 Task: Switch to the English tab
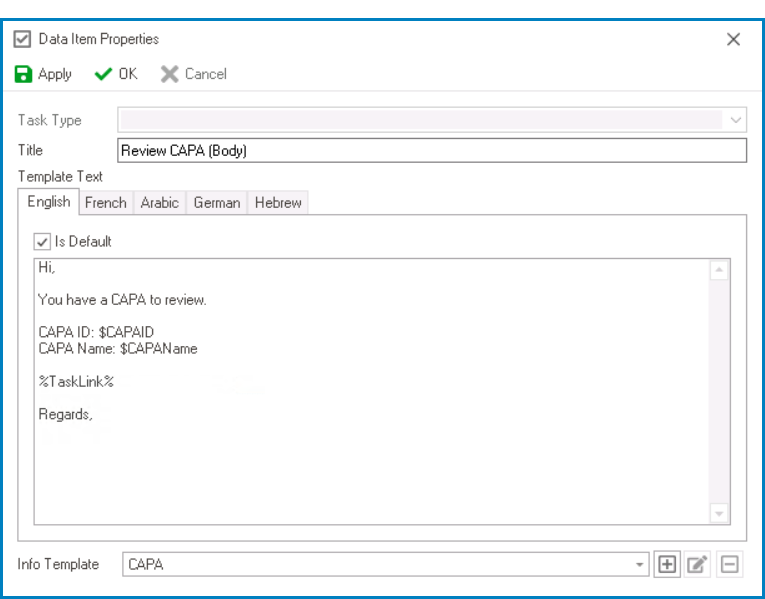(x=49, y=201)
